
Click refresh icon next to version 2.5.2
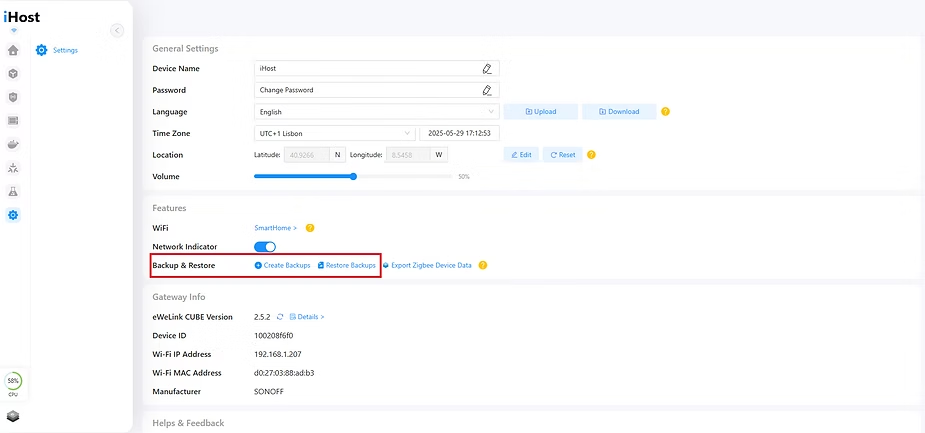click(x=281, y=317)
